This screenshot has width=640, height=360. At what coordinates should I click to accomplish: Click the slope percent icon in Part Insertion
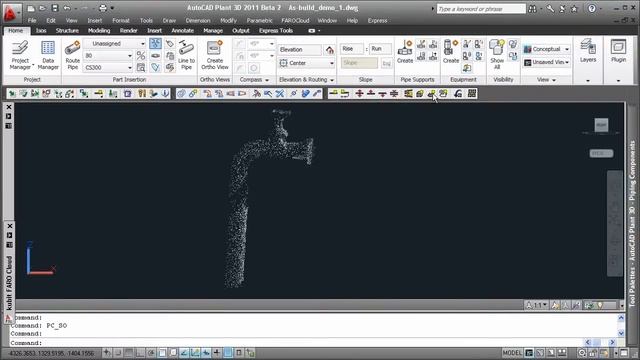[141, 55]
